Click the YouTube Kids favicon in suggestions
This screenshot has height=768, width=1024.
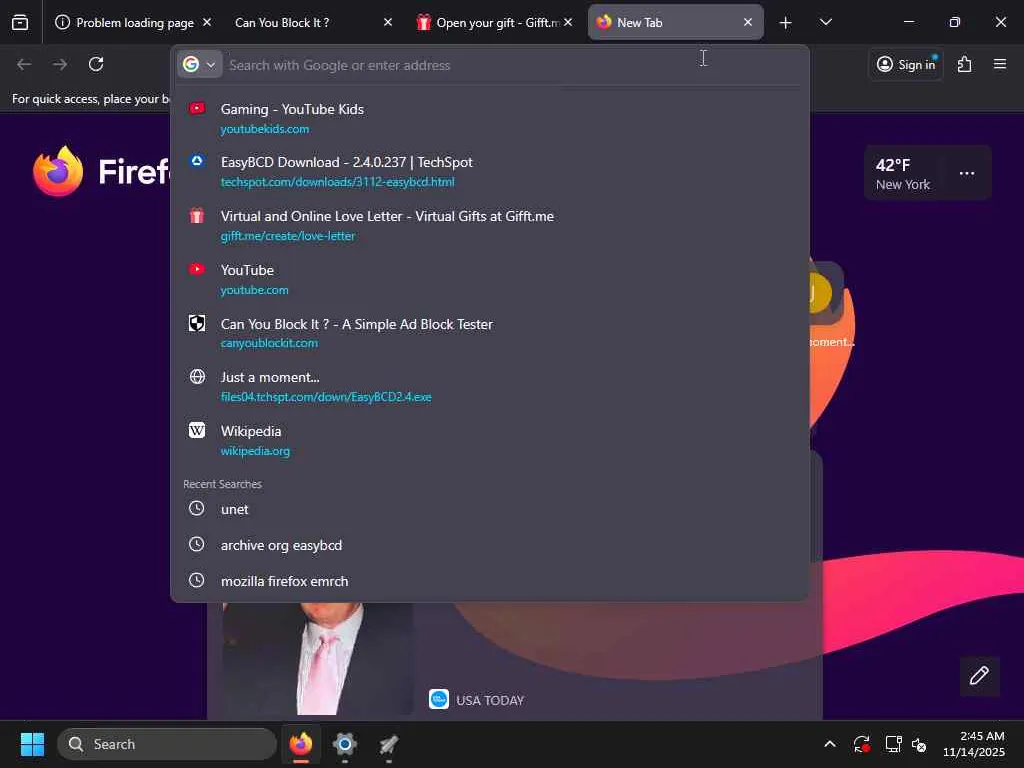coord(197,108)
